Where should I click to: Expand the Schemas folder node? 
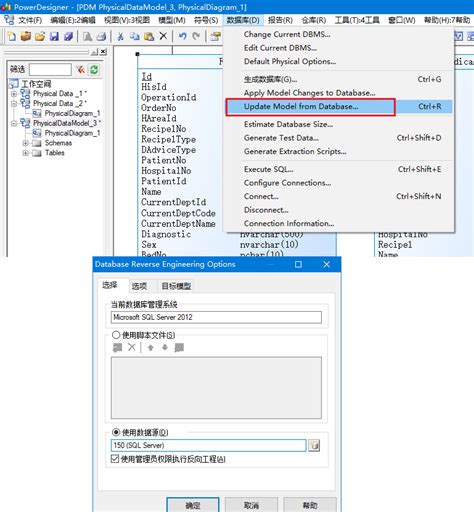tap(25, 143)
